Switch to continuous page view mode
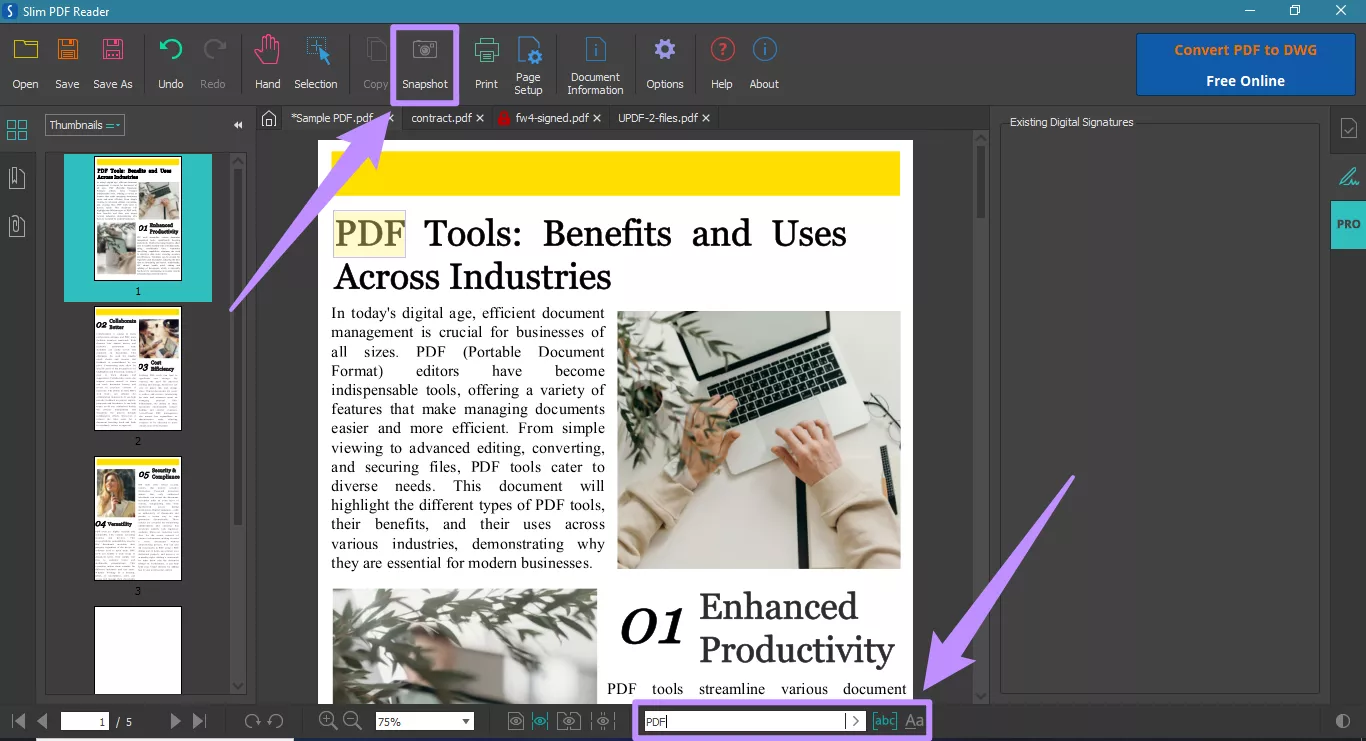This screenshot has width=1366, height=741. tap(541, 720)
